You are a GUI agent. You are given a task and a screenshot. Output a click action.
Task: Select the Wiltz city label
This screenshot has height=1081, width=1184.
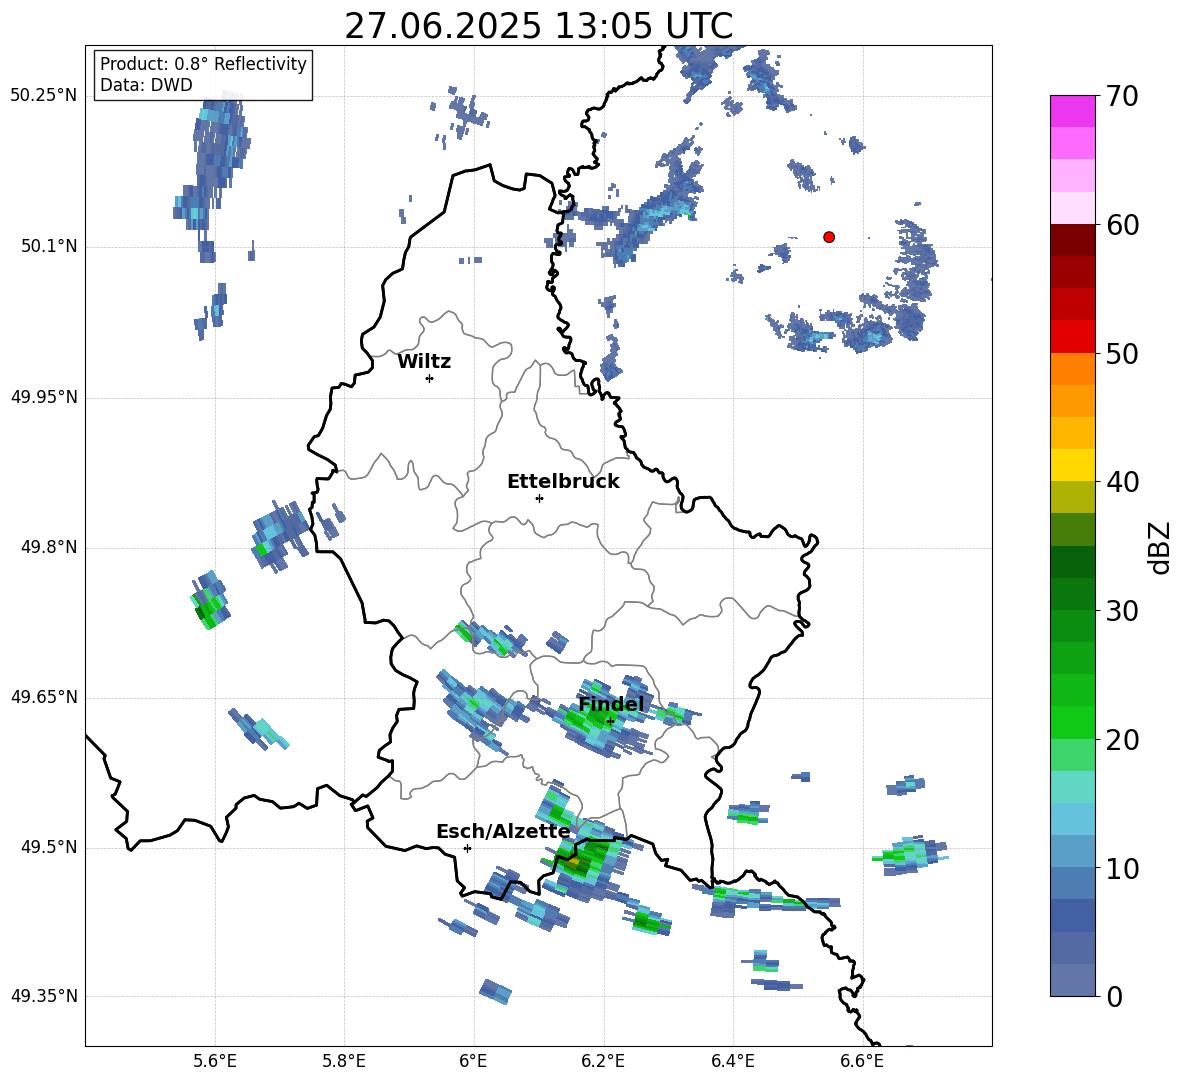pyautogui.click(x=424, y=362)
